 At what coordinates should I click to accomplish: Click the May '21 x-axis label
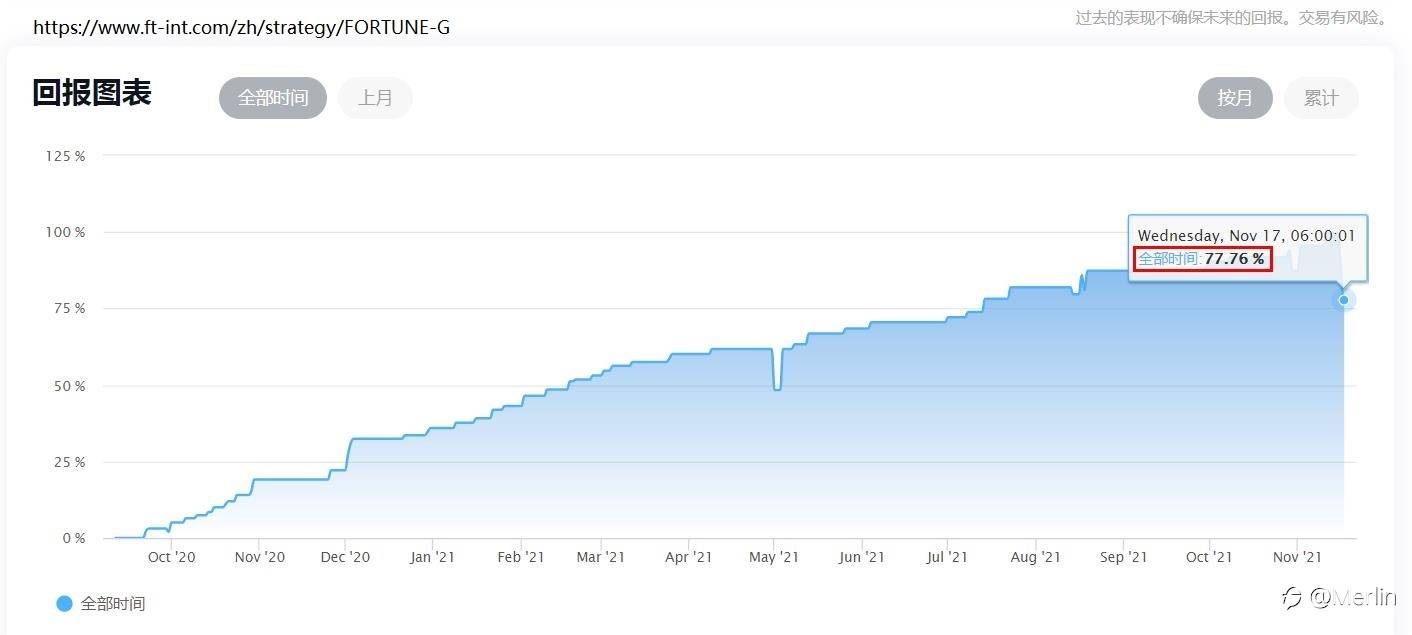point(775,557)
